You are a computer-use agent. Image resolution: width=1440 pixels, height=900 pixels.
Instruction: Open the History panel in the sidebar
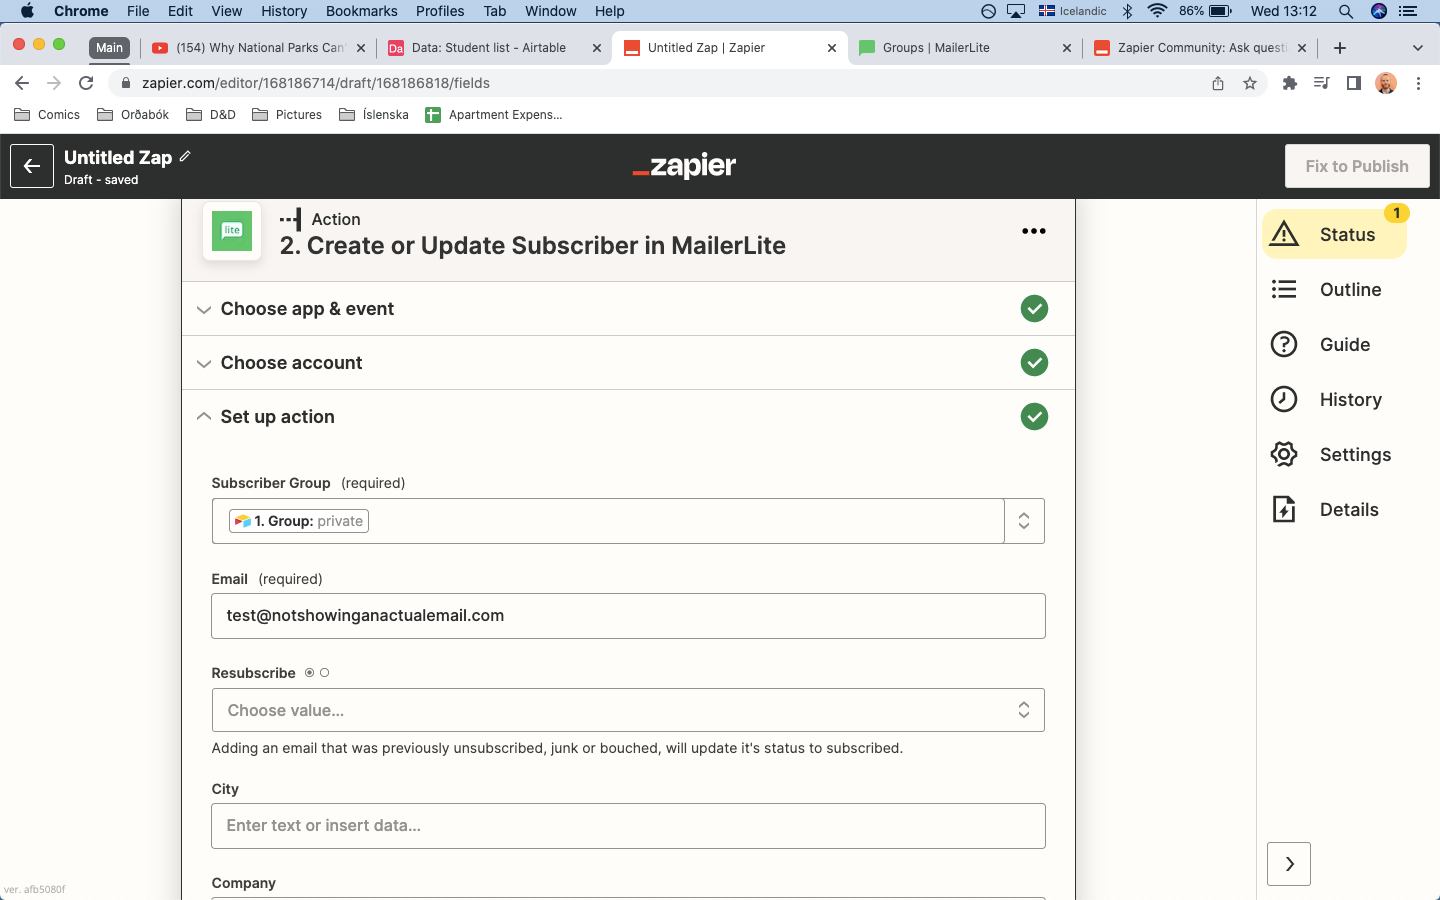click(x=1327, y=400)
